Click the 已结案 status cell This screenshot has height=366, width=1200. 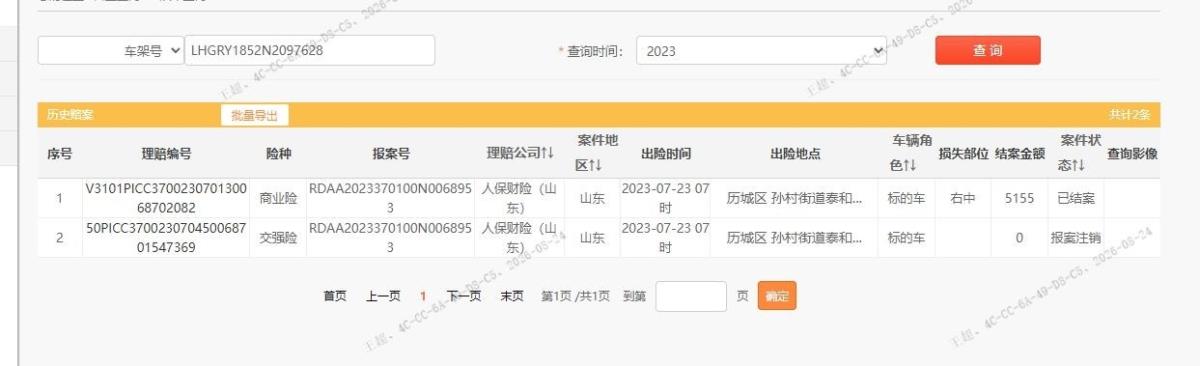[x=1076, y=198]
